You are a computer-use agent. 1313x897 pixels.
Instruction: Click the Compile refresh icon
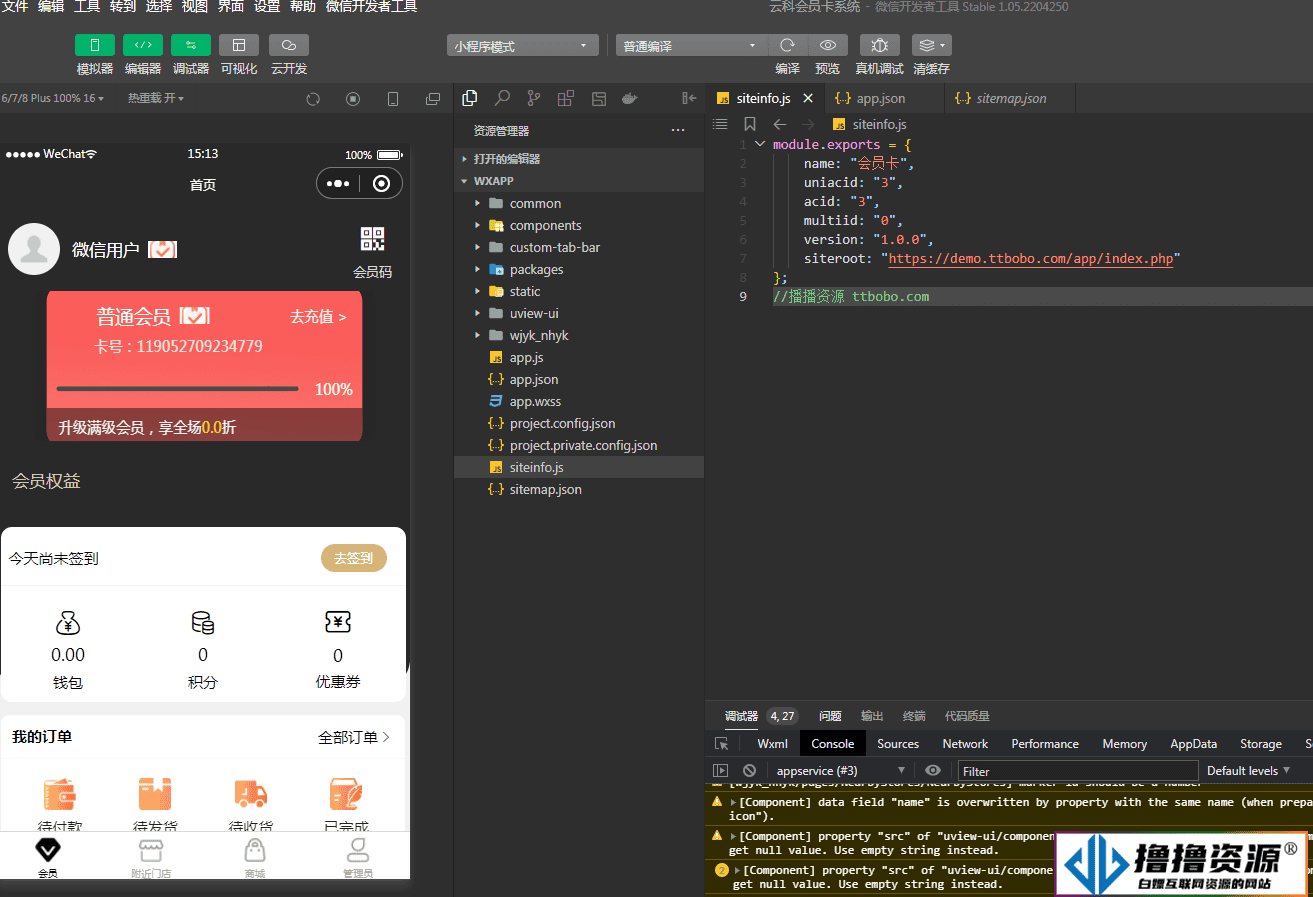[x=788, y=45]
